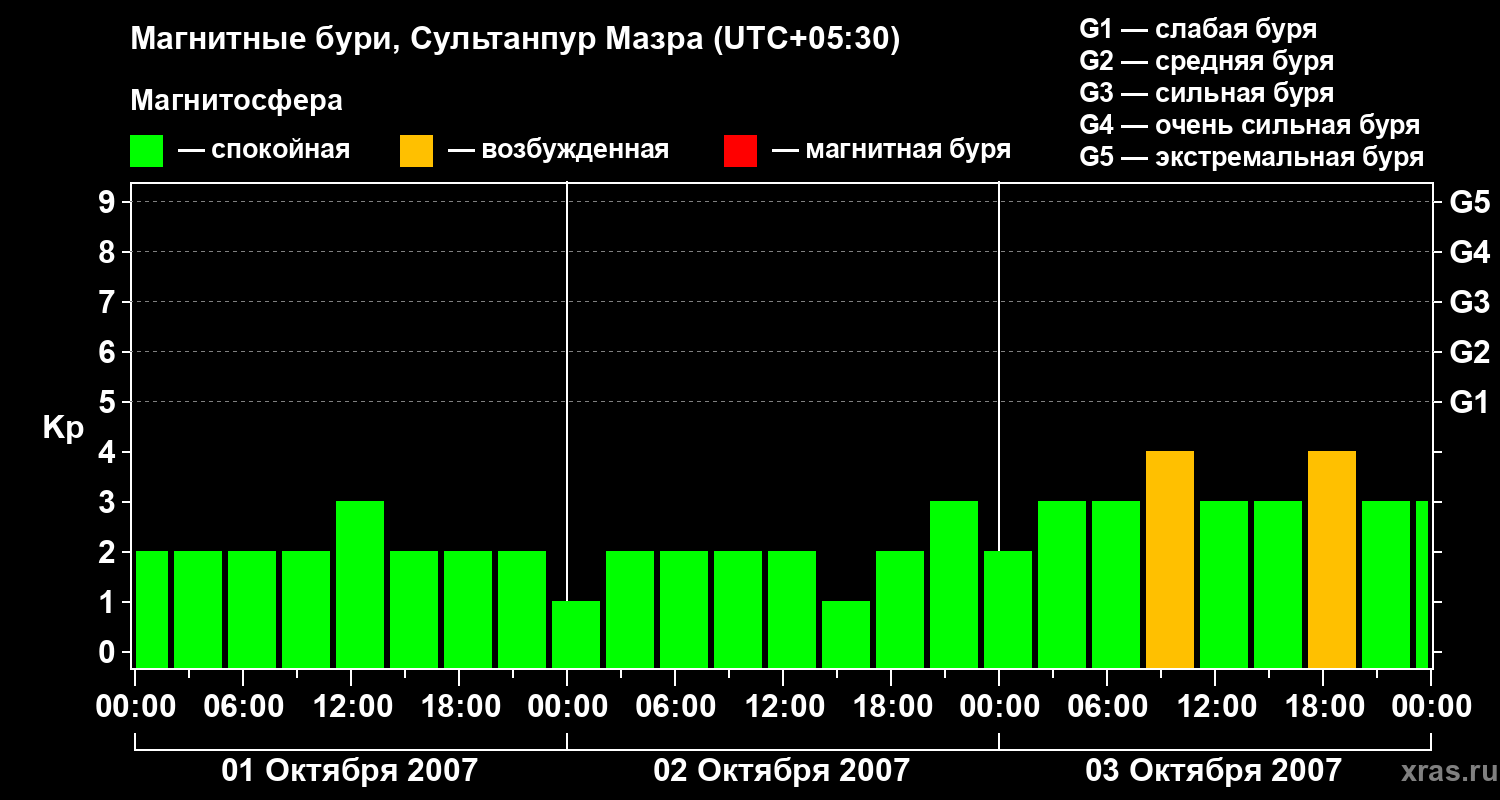Click the orange bar at 18:00 on 03 Октября
The image size is (1500, 800).
1332,560
